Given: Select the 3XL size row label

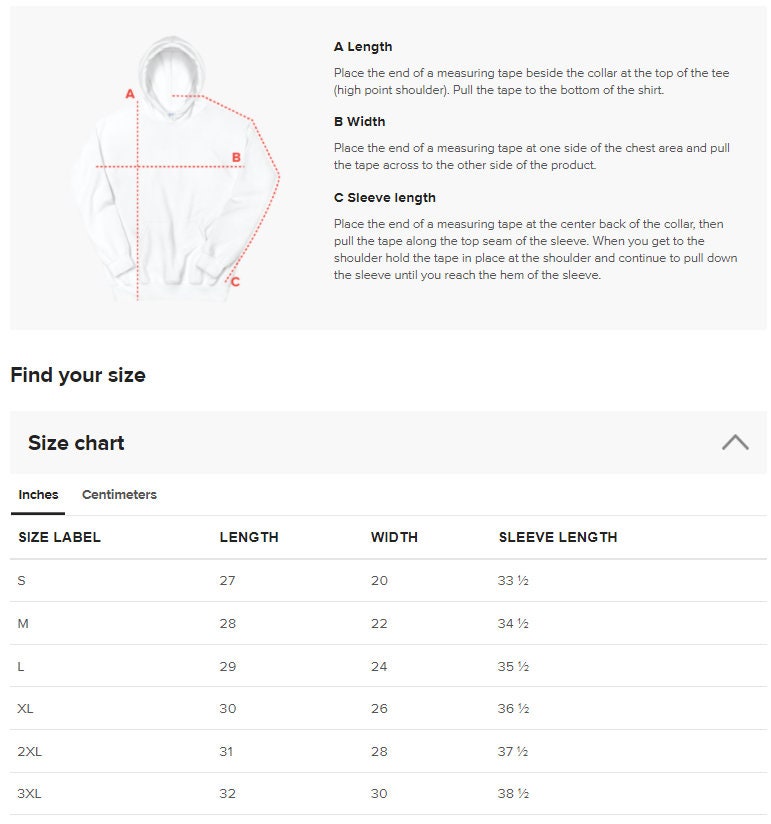Looking at the screenshot, I should click(x=29, y=794).
